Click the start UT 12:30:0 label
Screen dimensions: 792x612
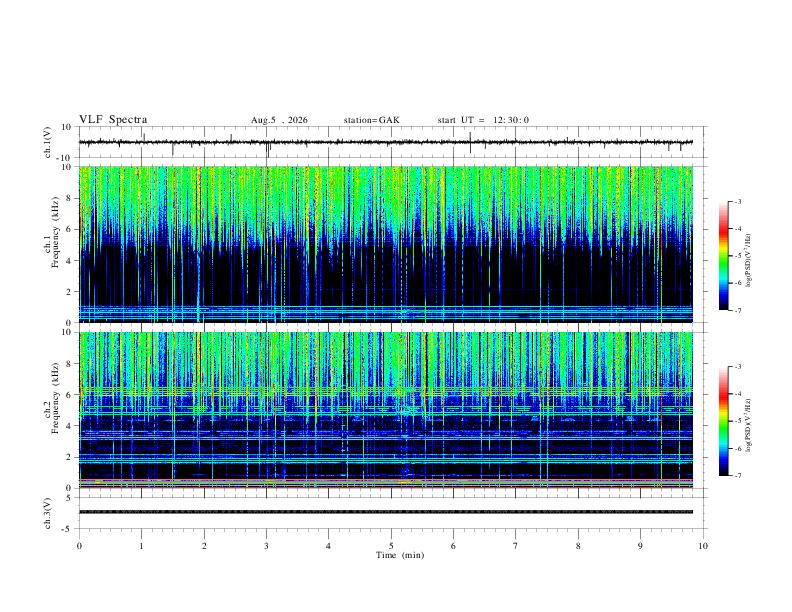coord(483,120)
